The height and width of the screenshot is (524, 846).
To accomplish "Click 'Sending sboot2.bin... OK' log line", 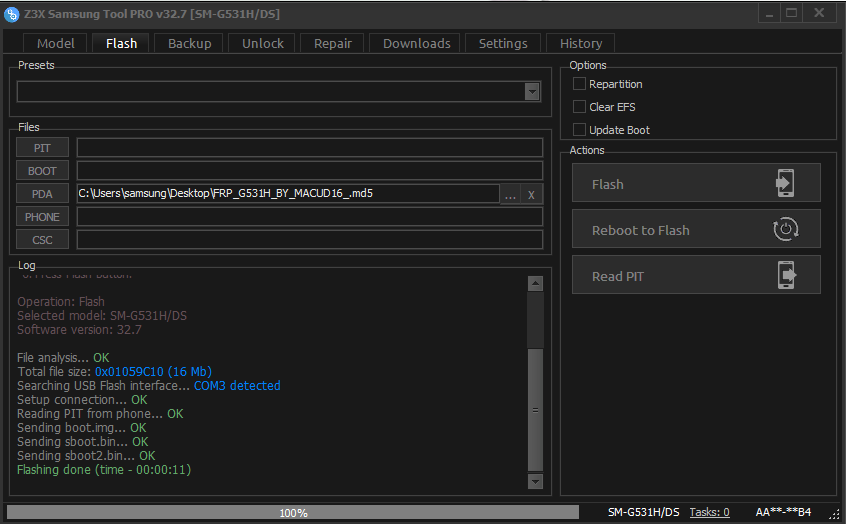I will click(x=86, y=456).
